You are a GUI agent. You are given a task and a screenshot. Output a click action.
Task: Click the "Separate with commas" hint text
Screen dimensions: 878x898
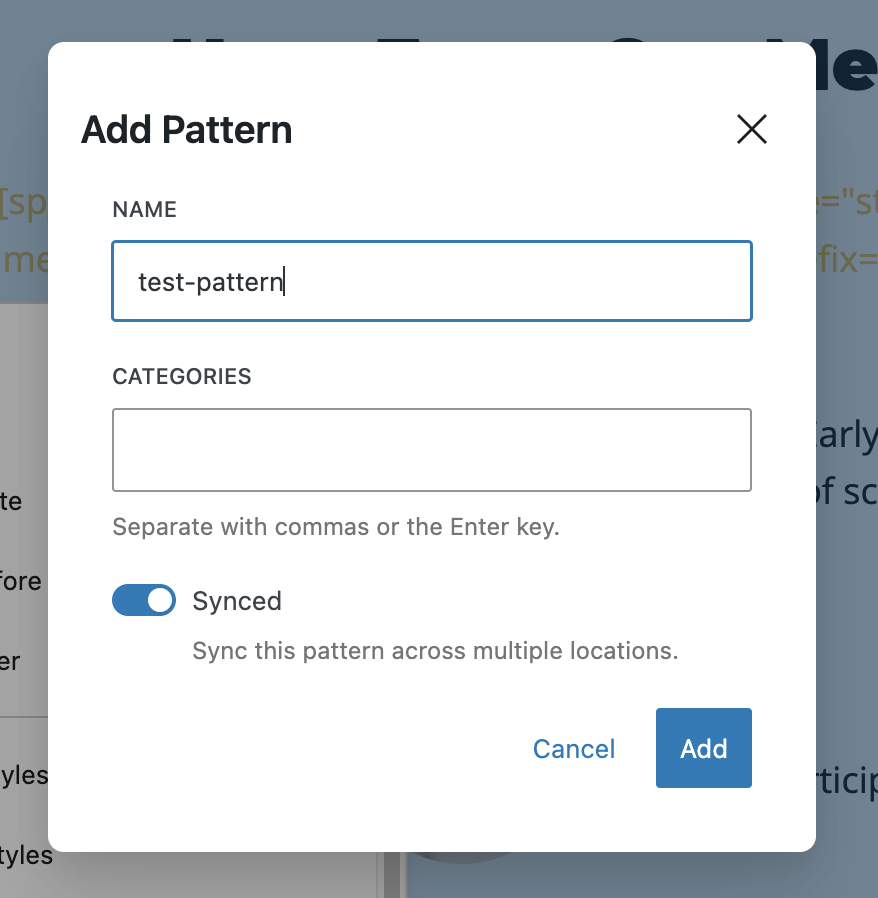point(335,527)
